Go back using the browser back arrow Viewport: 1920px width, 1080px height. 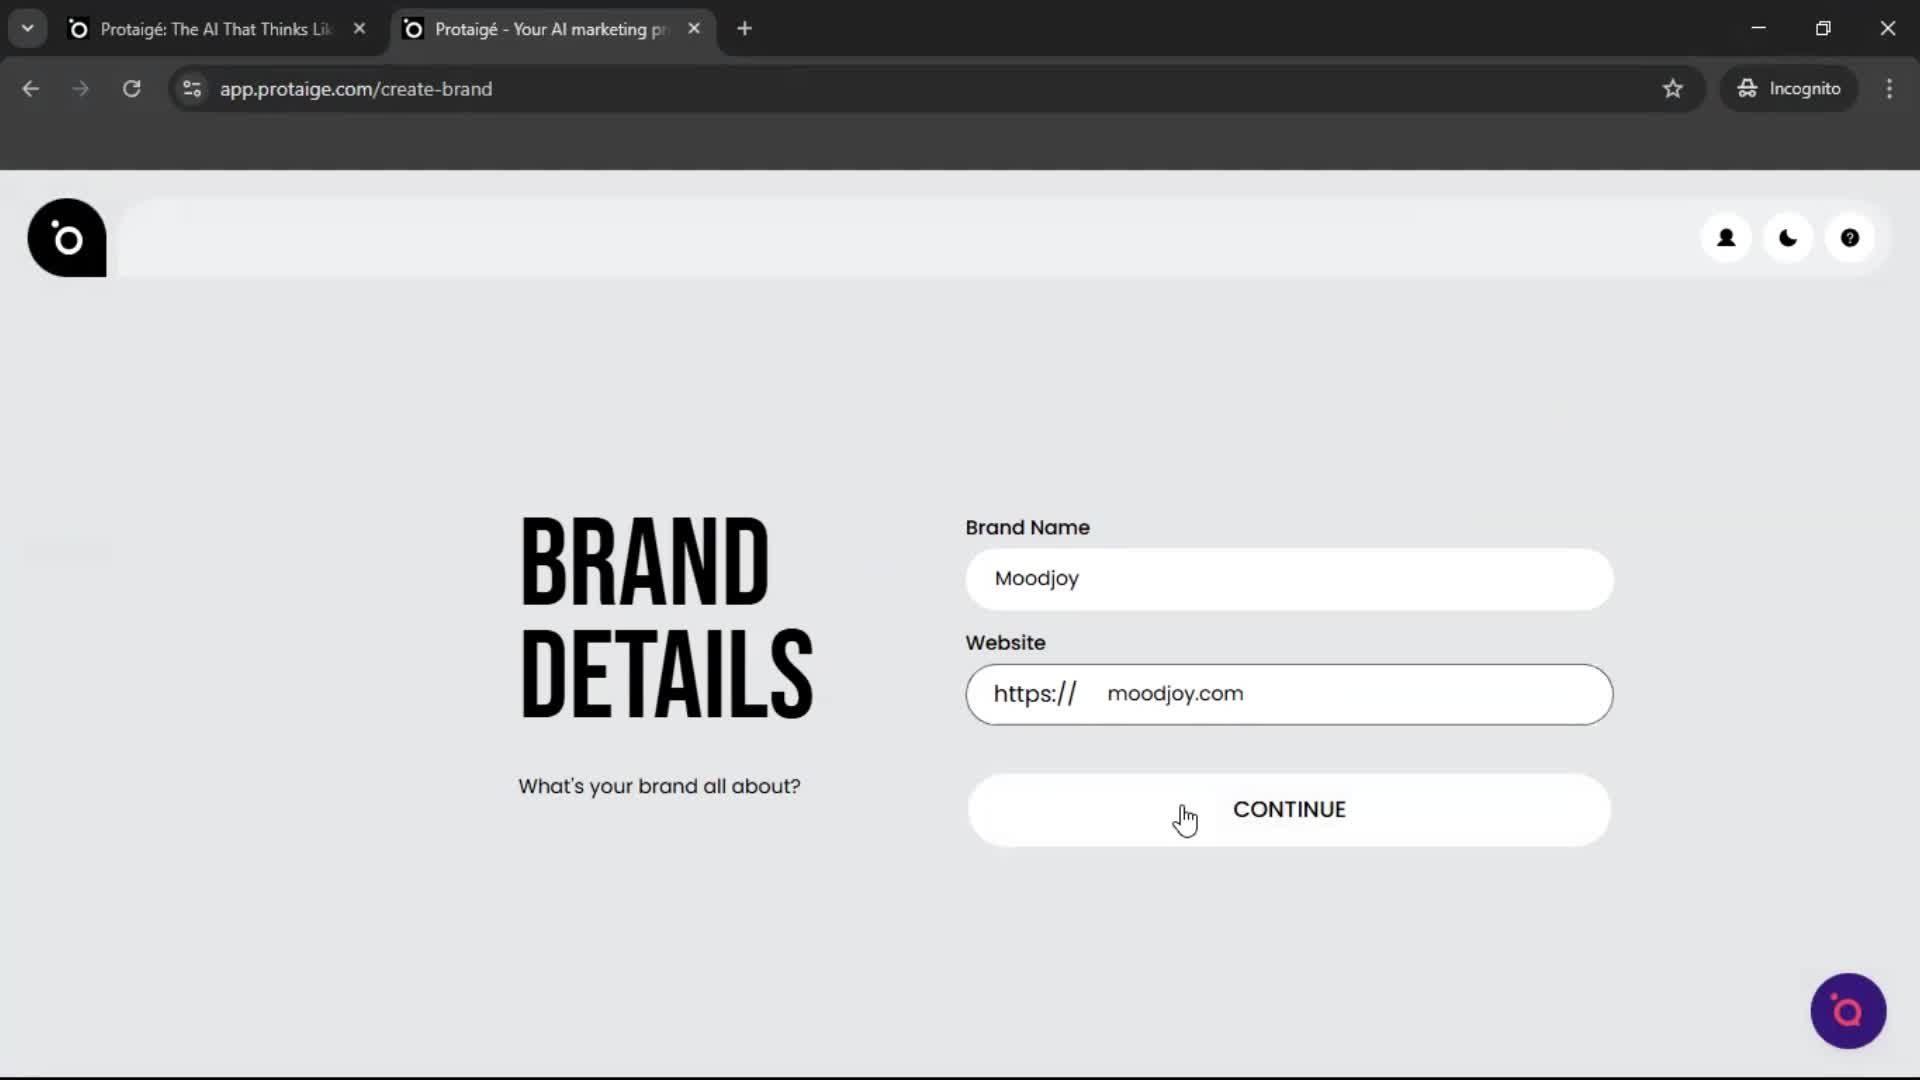click(x=30, y=88)
